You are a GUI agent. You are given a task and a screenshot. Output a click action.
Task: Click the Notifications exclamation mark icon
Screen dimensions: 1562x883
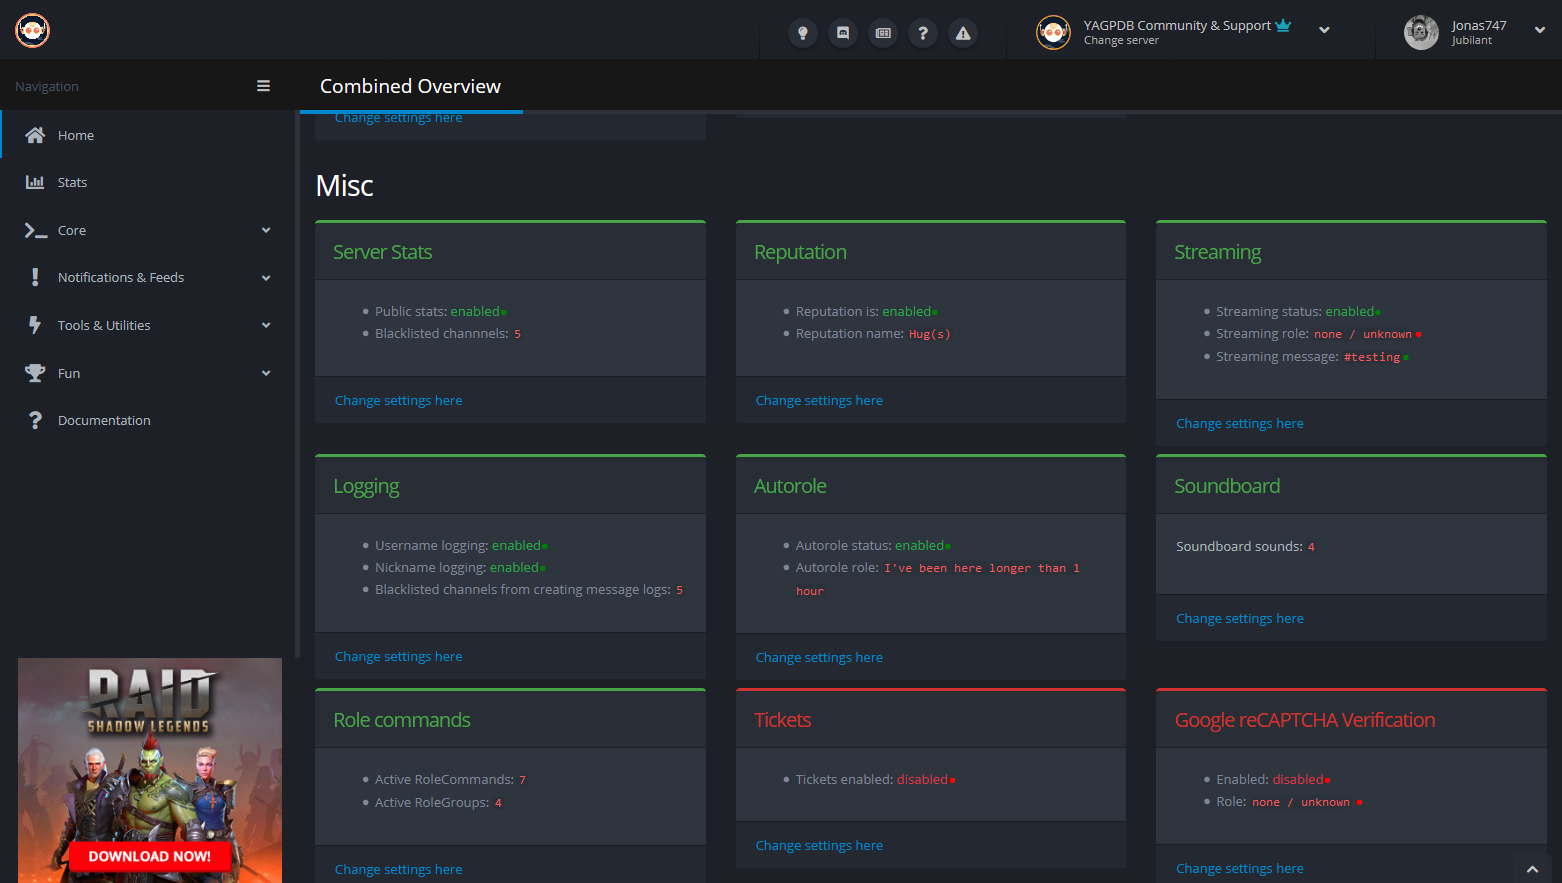[x=35, y=277]
